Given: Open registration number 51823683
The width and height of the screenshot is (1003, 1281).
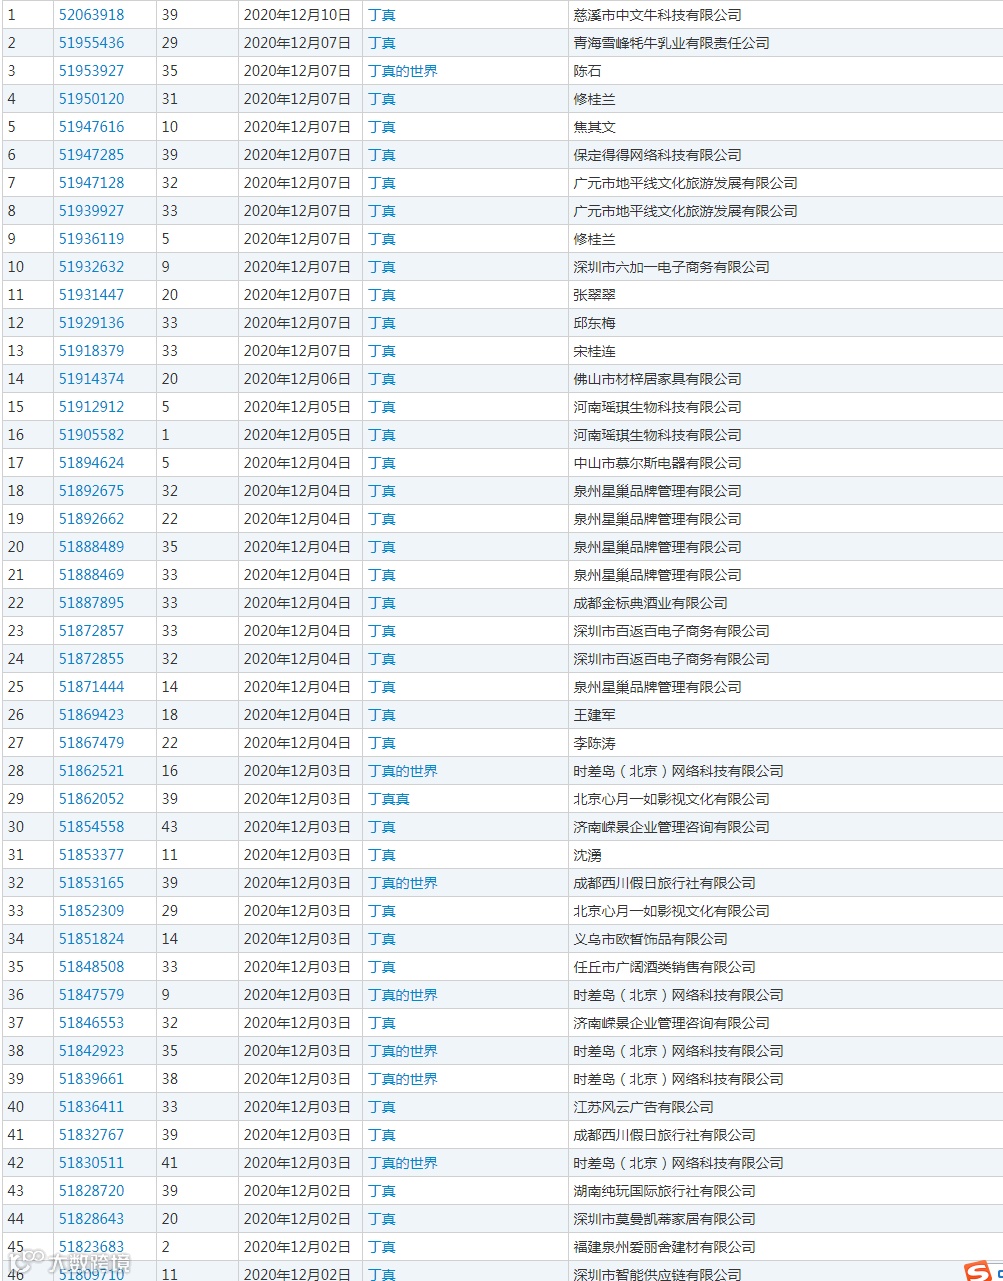Looking at the screenshot, I should coord(92,1247).
